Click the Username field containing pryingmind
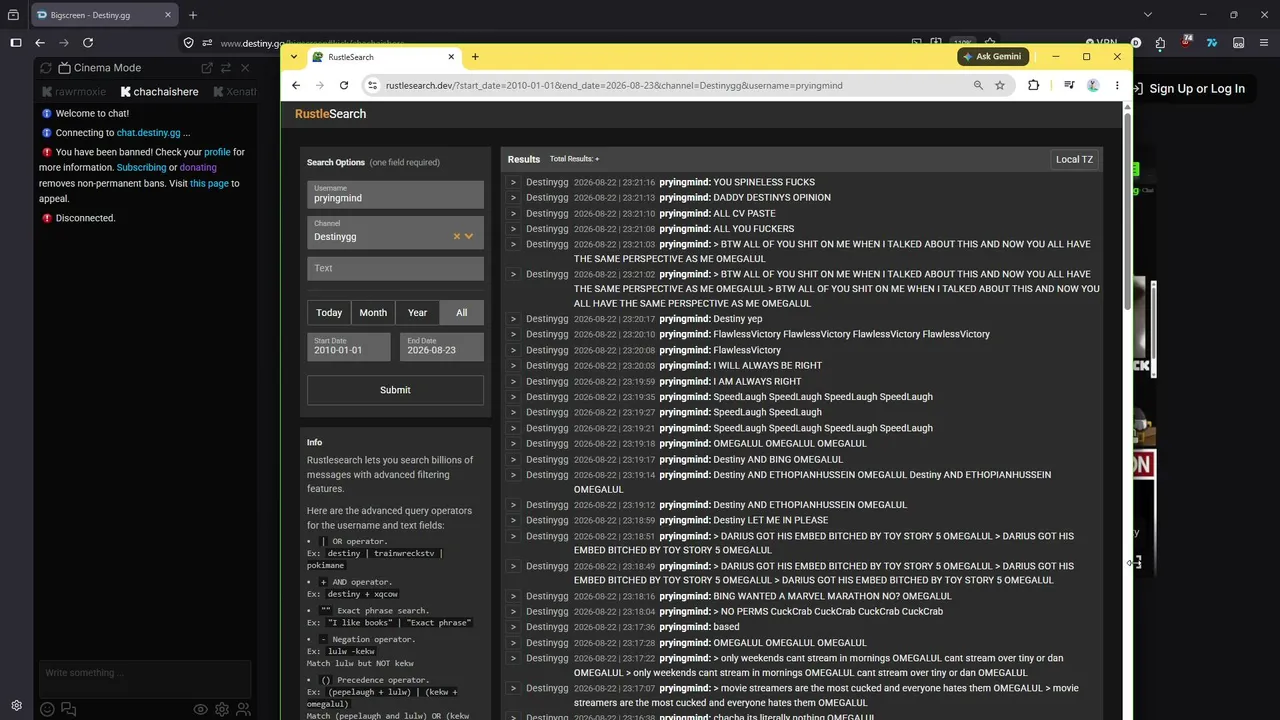The image size is (1280, 720). pyautogui.click(x=395, y=194)
